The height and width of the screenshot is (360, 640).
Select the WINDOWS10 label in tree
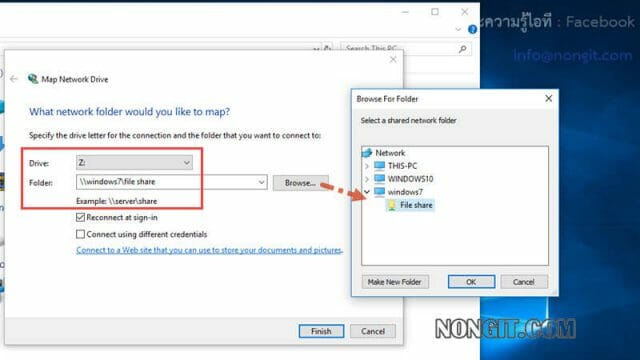410,179
